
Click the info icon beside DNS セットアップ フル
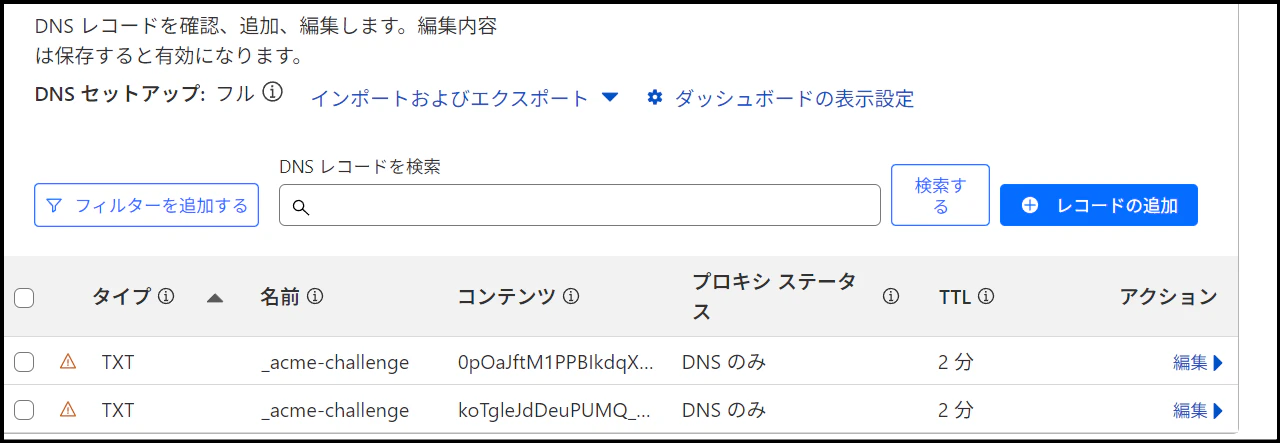(272, 92)
